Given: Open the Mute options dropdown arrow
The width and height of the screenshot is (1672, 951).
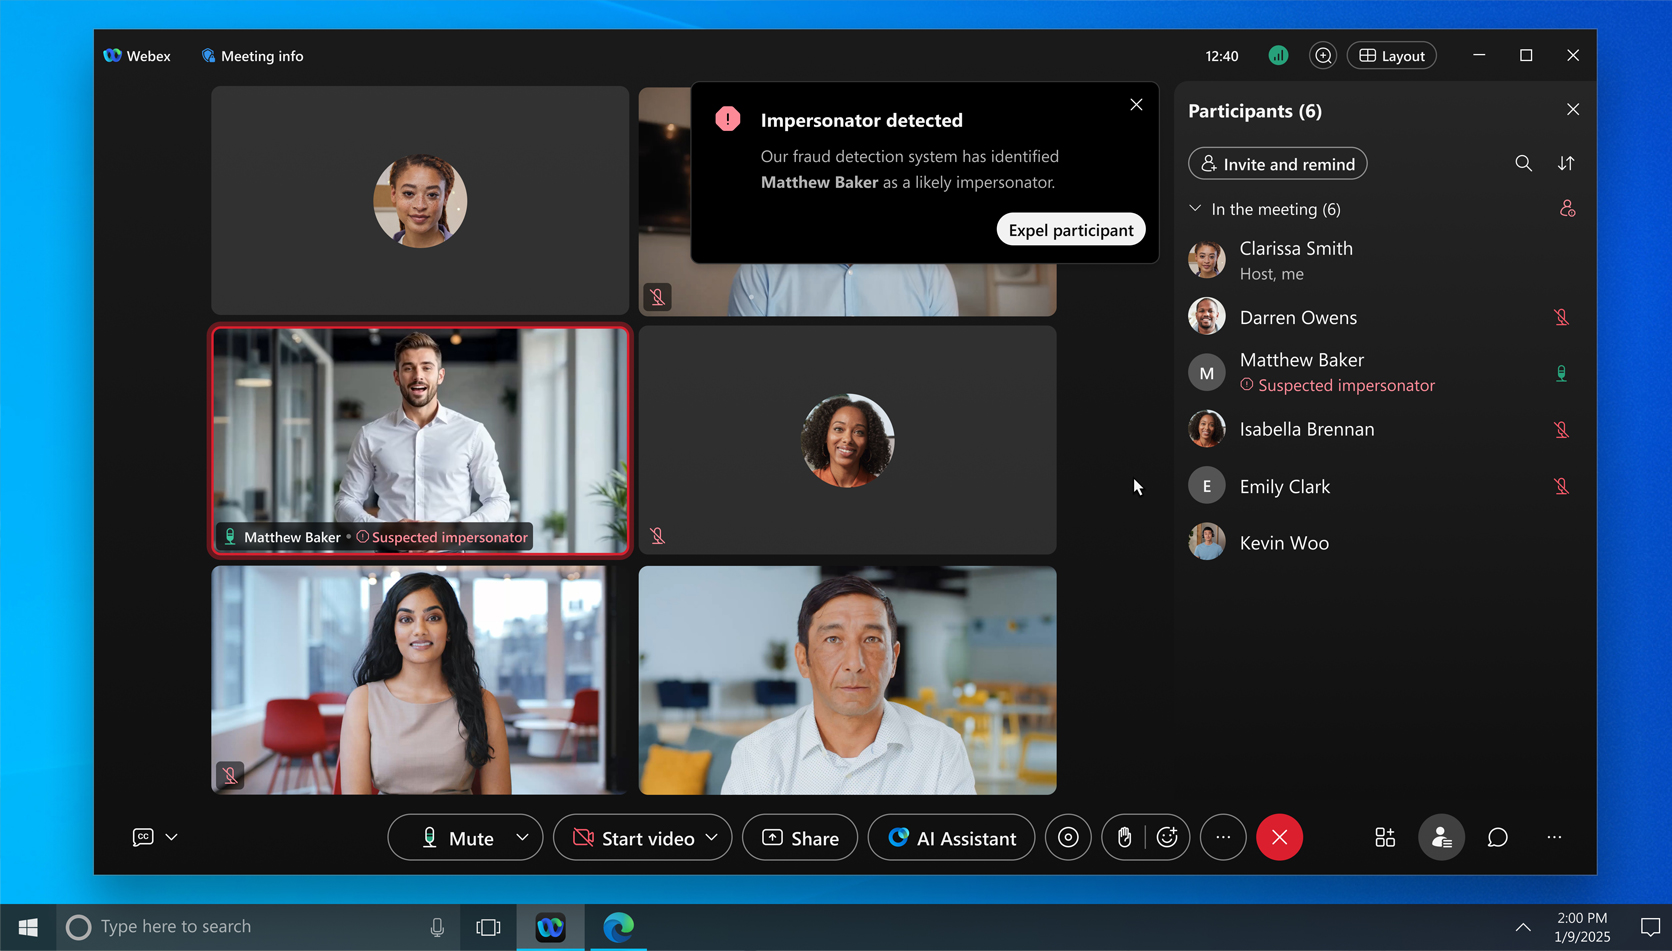Looking at the screenshot, I should 522,838.
